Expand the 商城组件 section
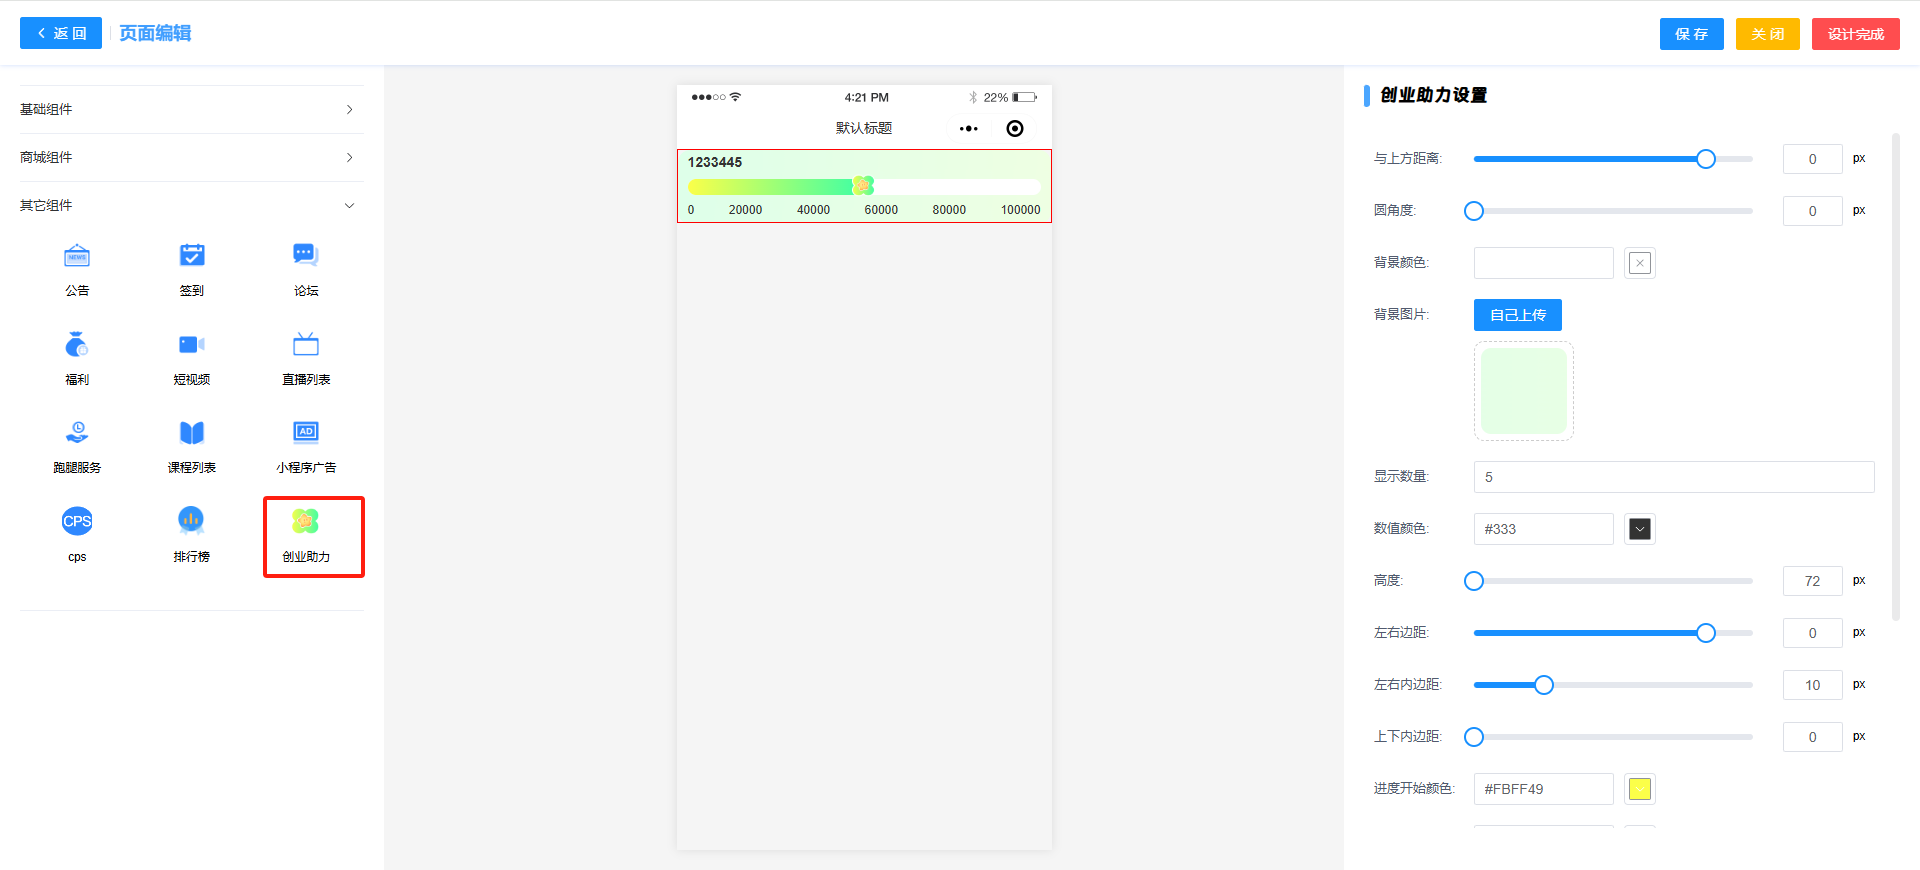This screenshot has width=1920, height=870. [x=191, y=157]
